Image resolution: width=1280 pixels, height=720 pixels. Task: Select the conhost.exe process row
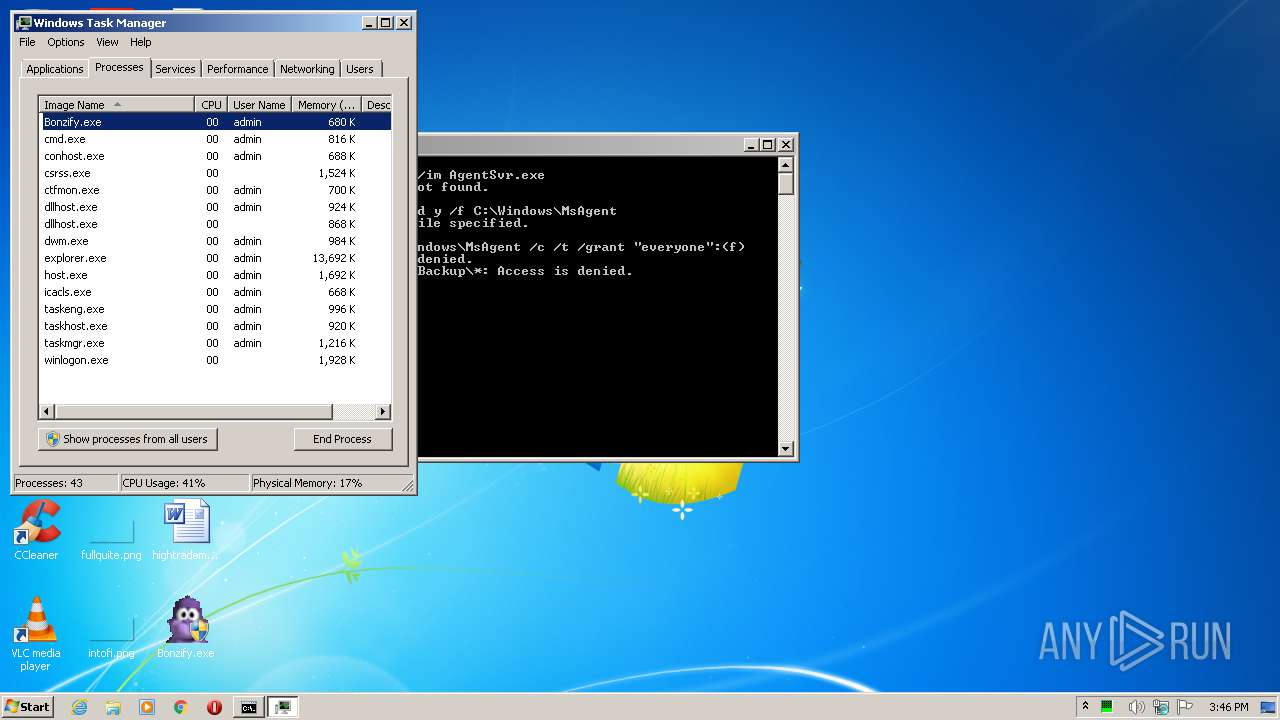(215, 156)
